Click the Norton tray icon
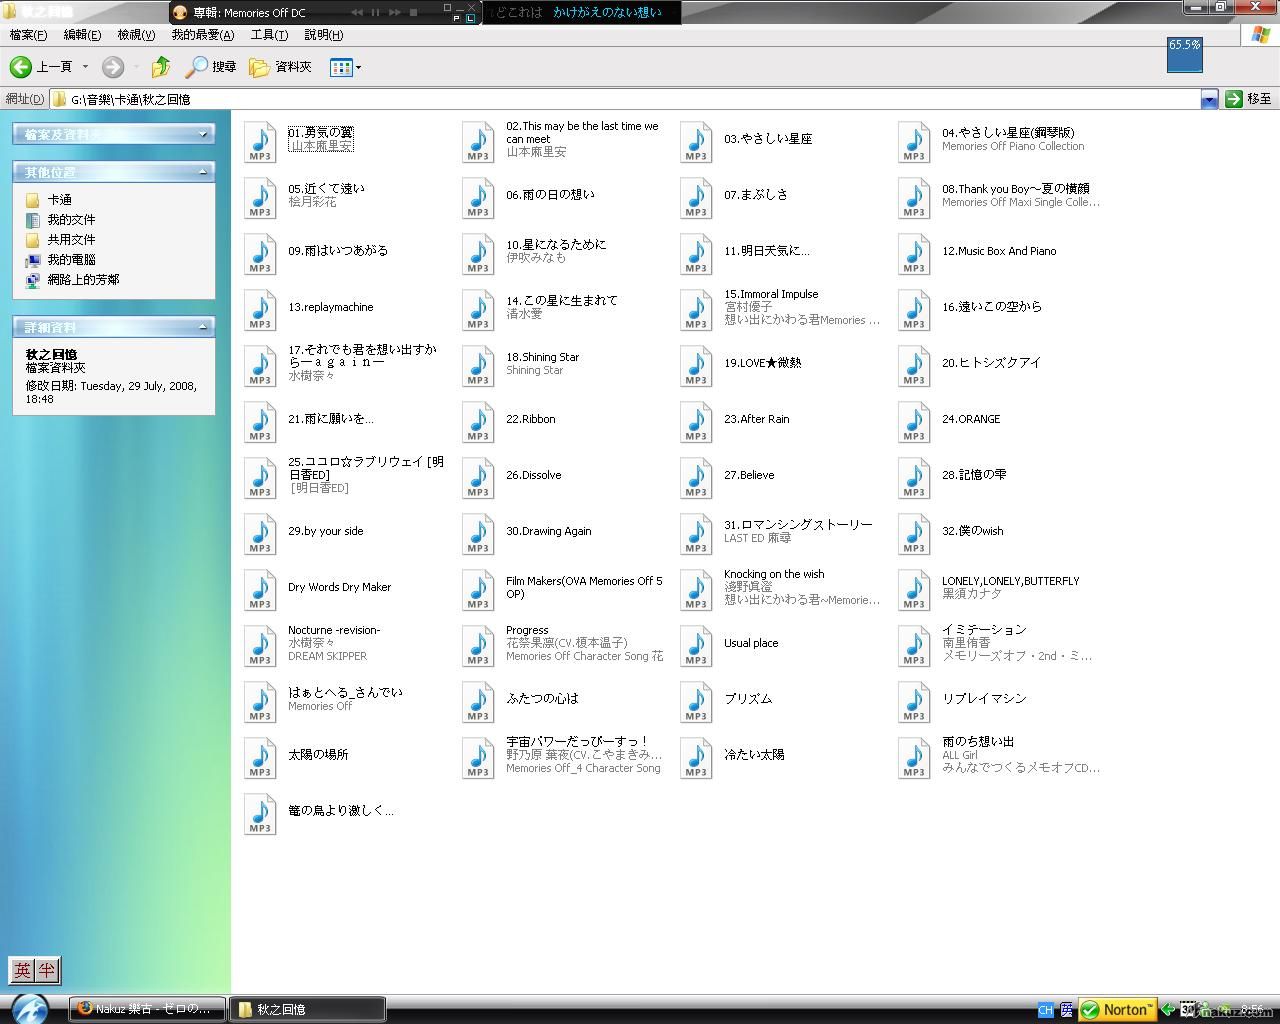This screenshot has height=1024, width=1280. pos(1118,1010)
